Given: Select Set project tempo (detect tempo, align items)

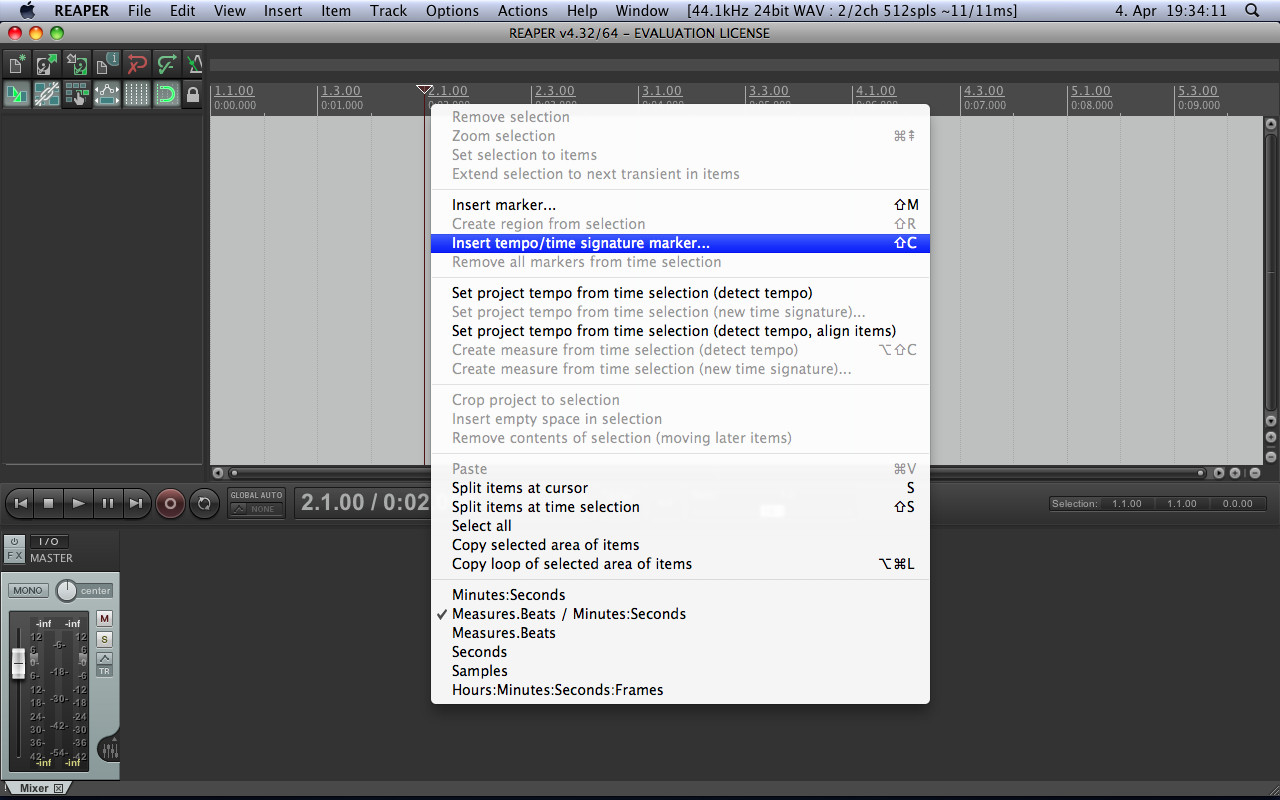Looking at the screenshot, I should tap(680, 331).
